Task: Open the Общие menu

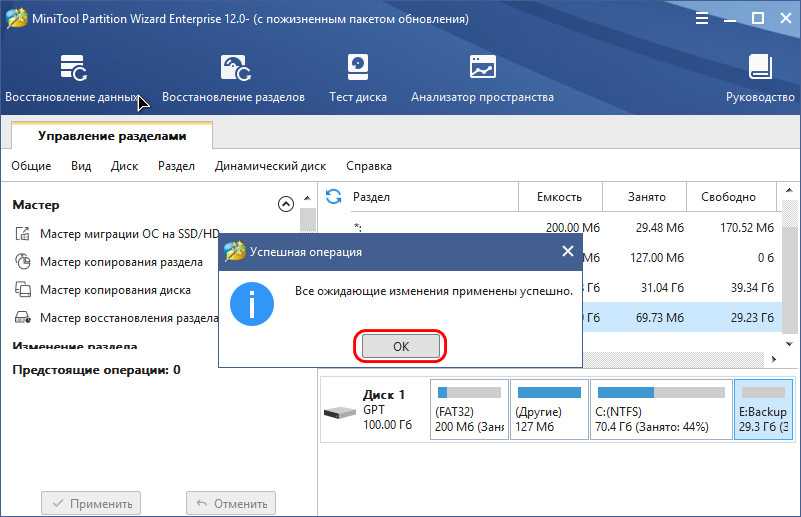Action: tap(31, 166)
